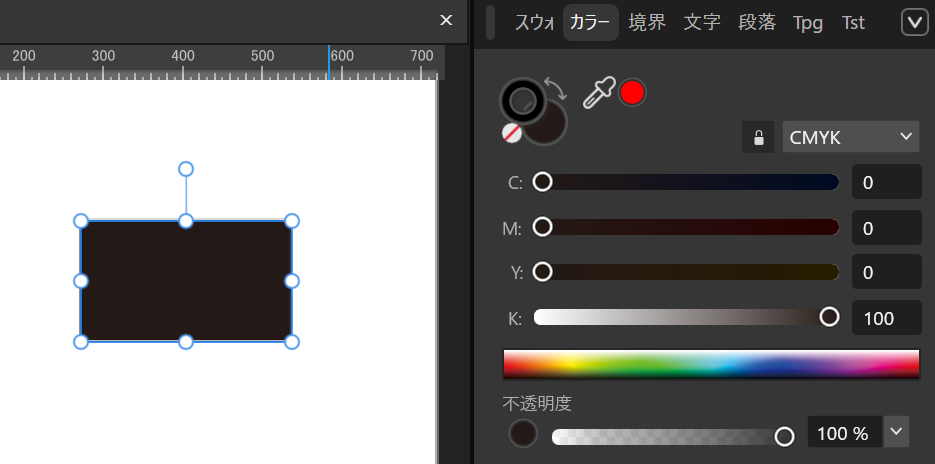Click the right-middle selection handle of rectangle
Image resolution: width=935 pixels, height=464 pixels.
292,281
